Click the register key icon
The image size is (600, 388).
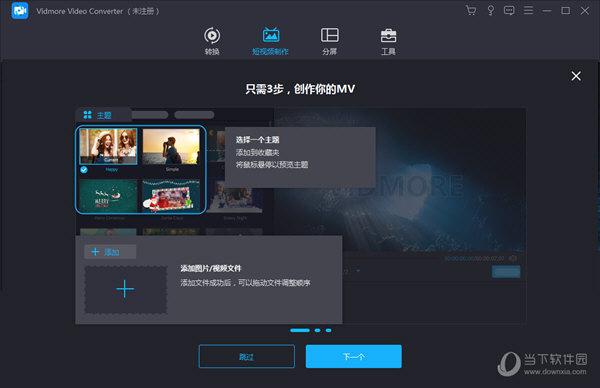tap(491, 10)
